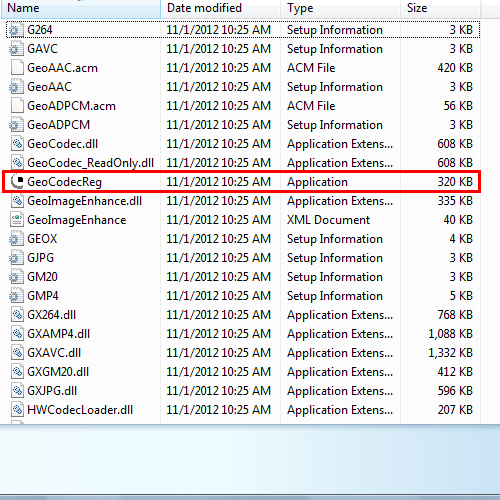Viewport: 500px width, 500px height.
Task: Click the GeoCodec.dll file icon
Action: (x=17, y=144)
